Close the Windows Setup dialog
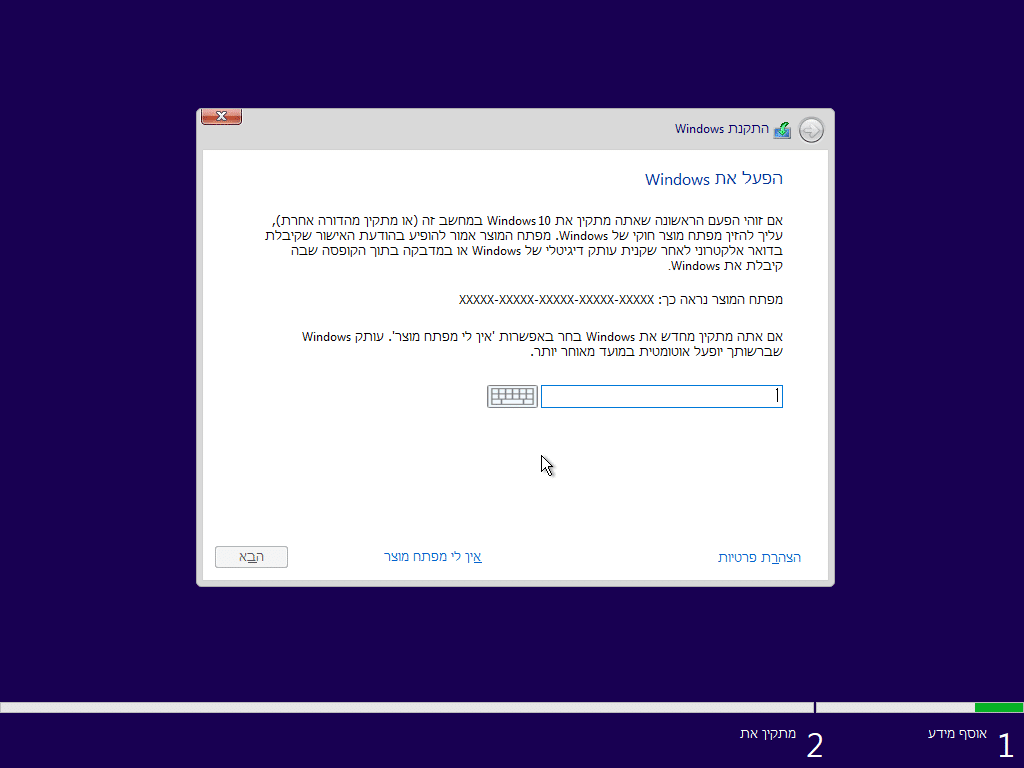Image resolution: width=1024 pixels, height=768 pixels. pos(221,116)
